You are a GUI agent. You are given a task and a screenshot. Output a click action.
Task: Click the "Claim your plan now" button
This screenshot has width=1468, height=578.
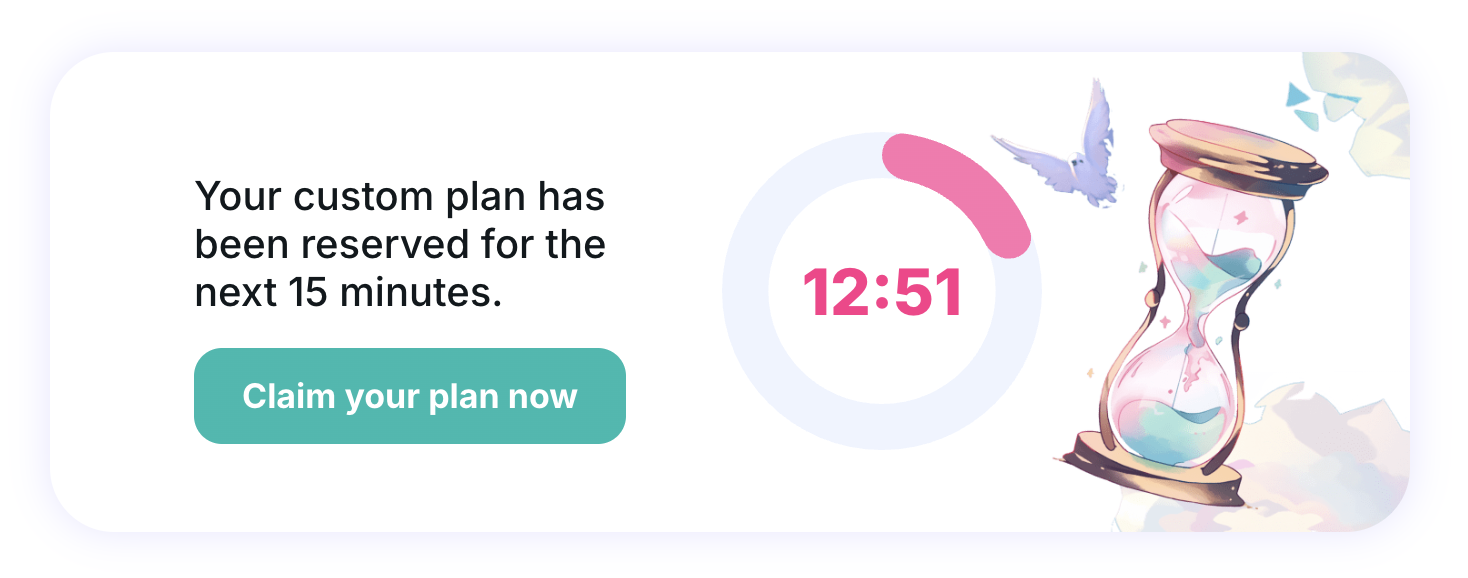(409, 396)
